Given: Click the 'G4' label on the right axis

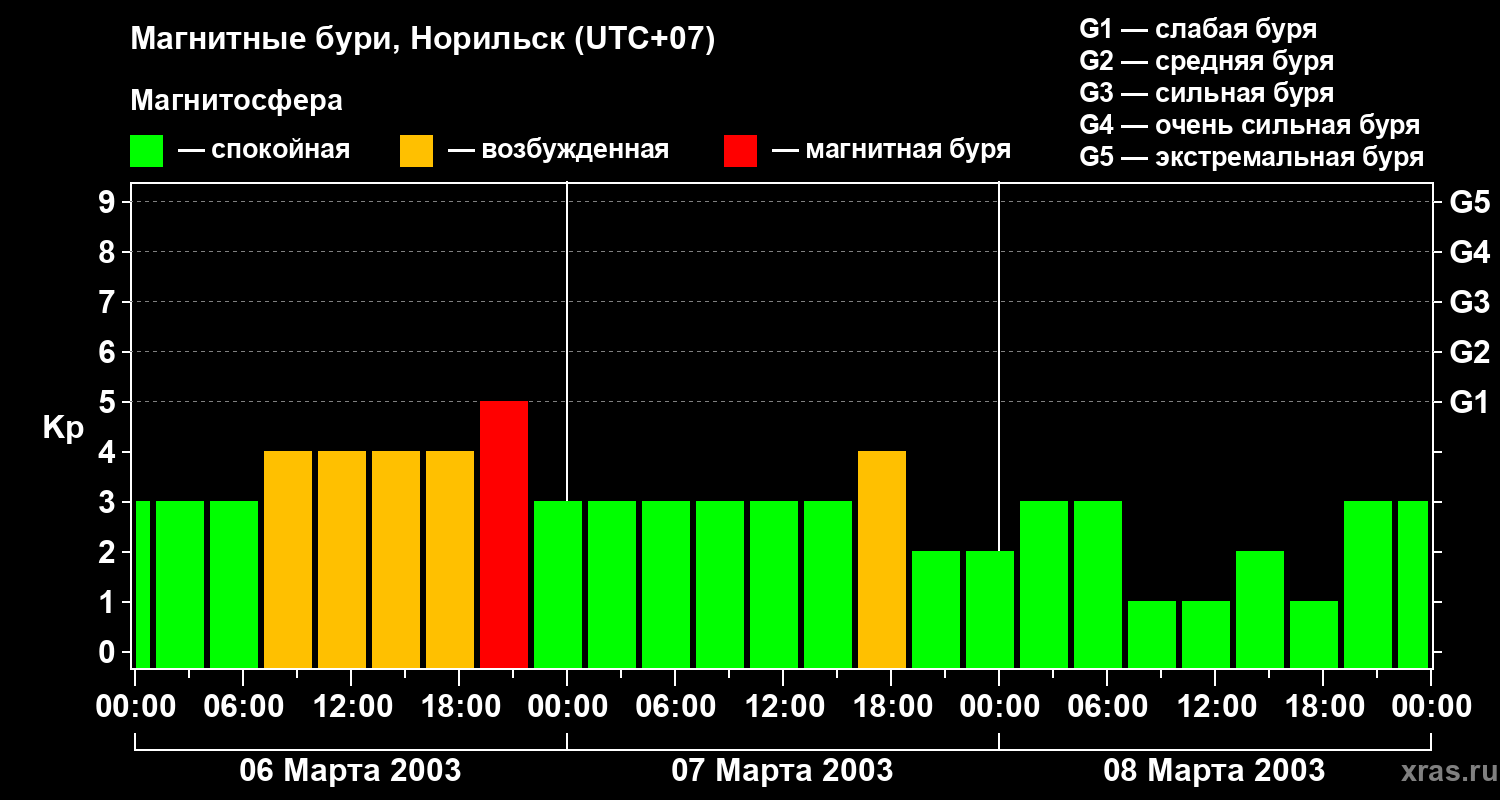Looking at the screenshot, I should [1469, 252].
